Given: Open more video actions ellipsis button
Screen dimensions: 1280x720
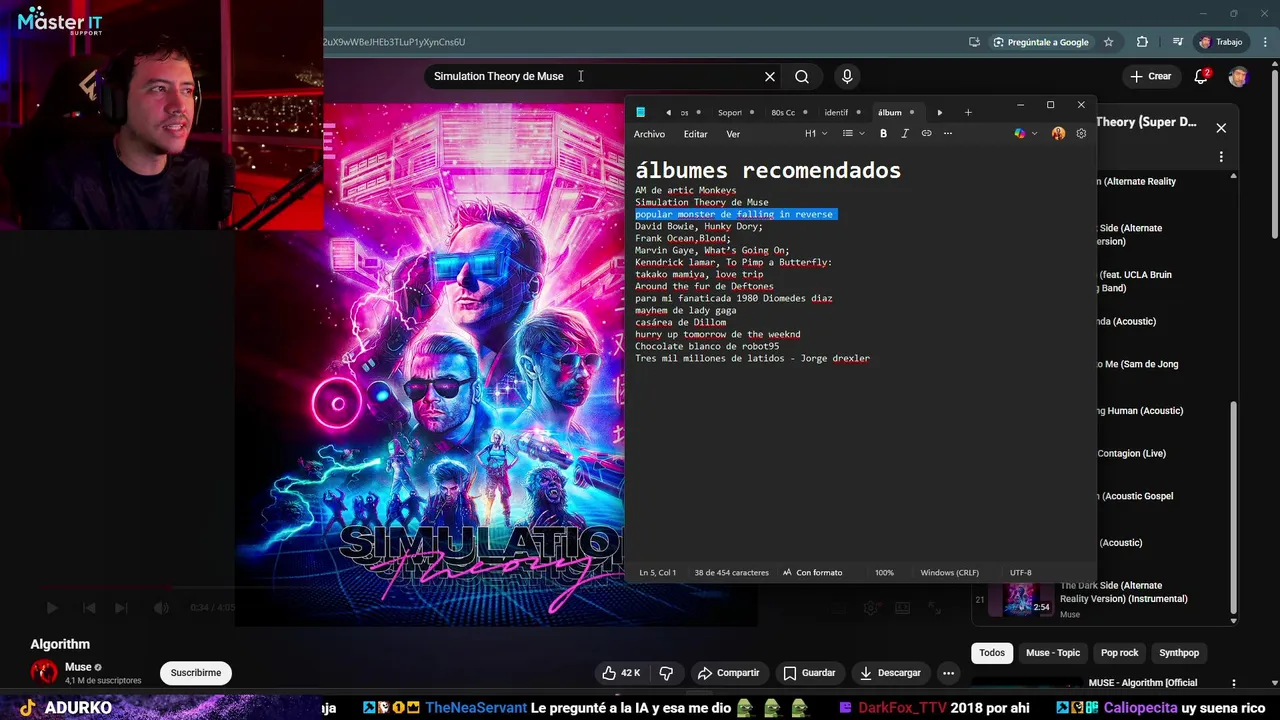Looking at the screenshot, I should coord(948,673).
